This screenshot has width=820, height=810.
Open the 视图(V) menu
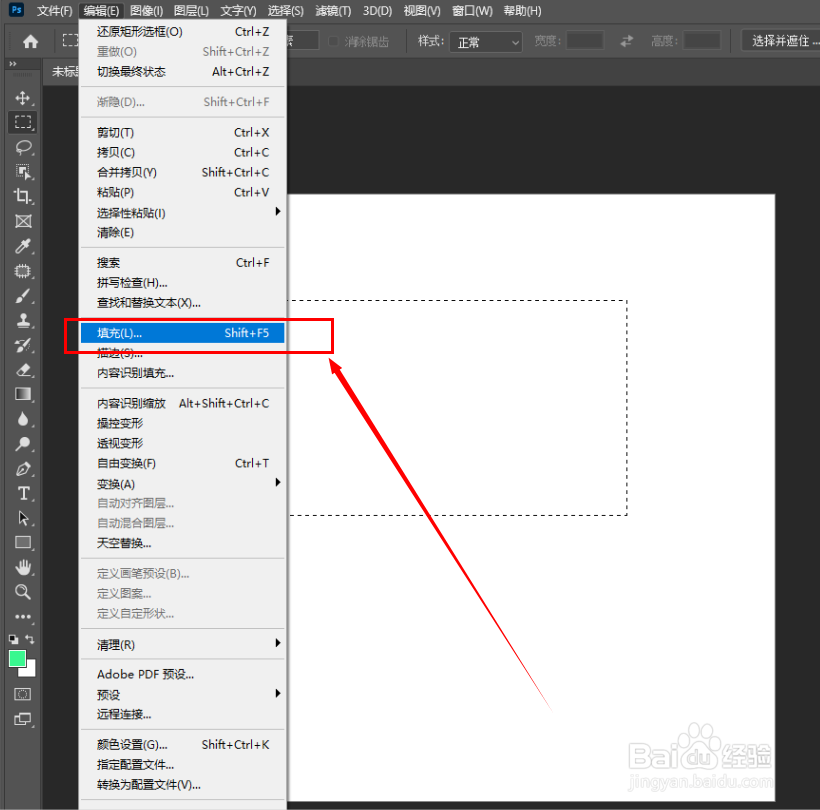[x=422, y=10]
